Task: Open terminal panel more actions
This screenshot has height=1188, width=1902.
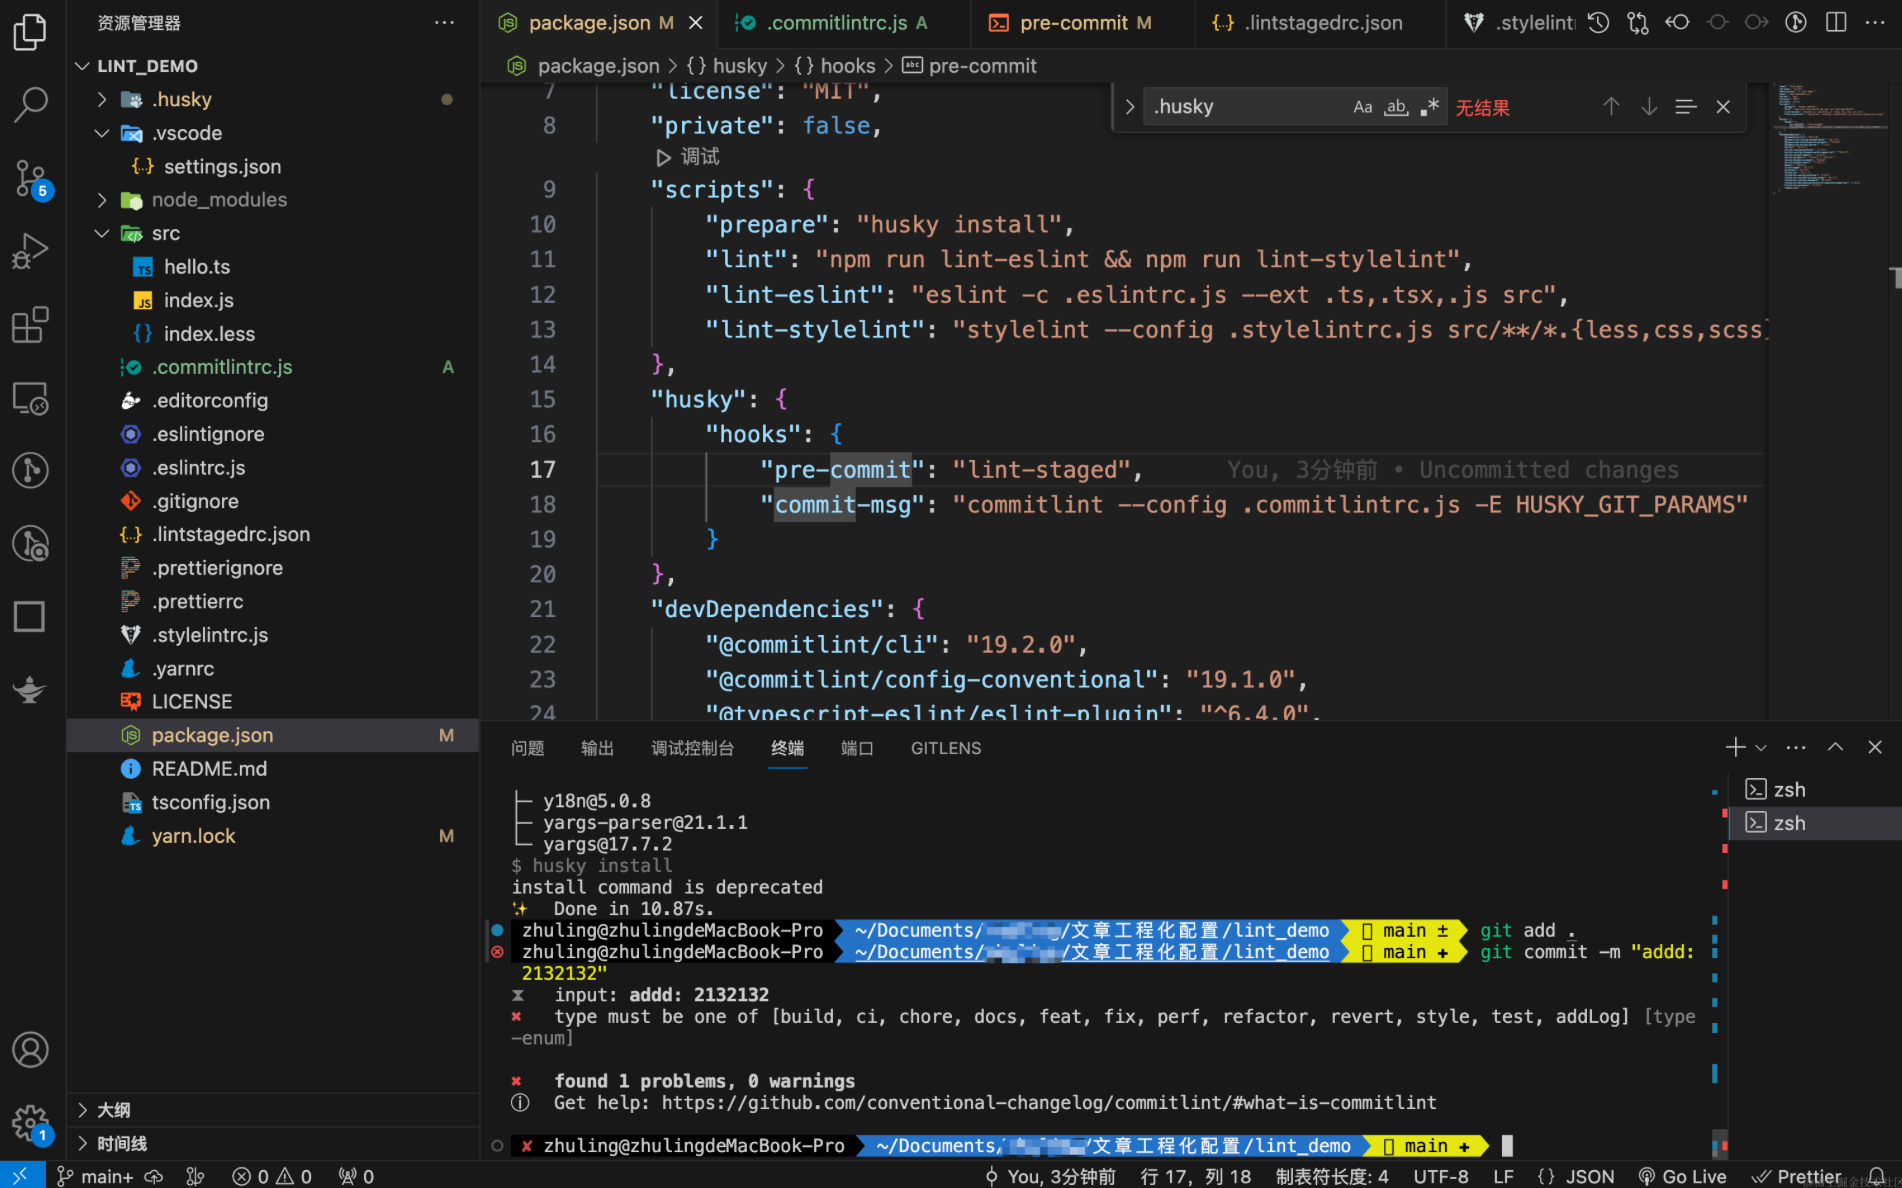Action: pyautogui.click(x=1796, y=747)
